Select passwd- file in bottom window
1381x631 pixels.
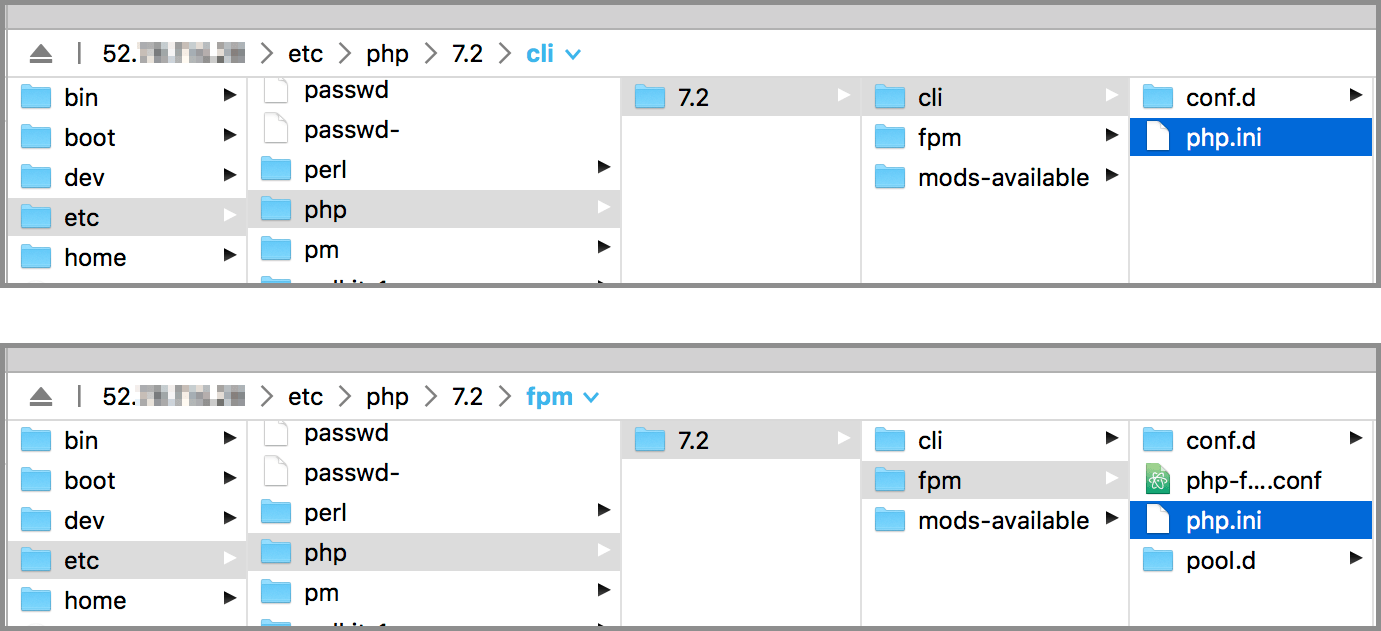point(434,472)
